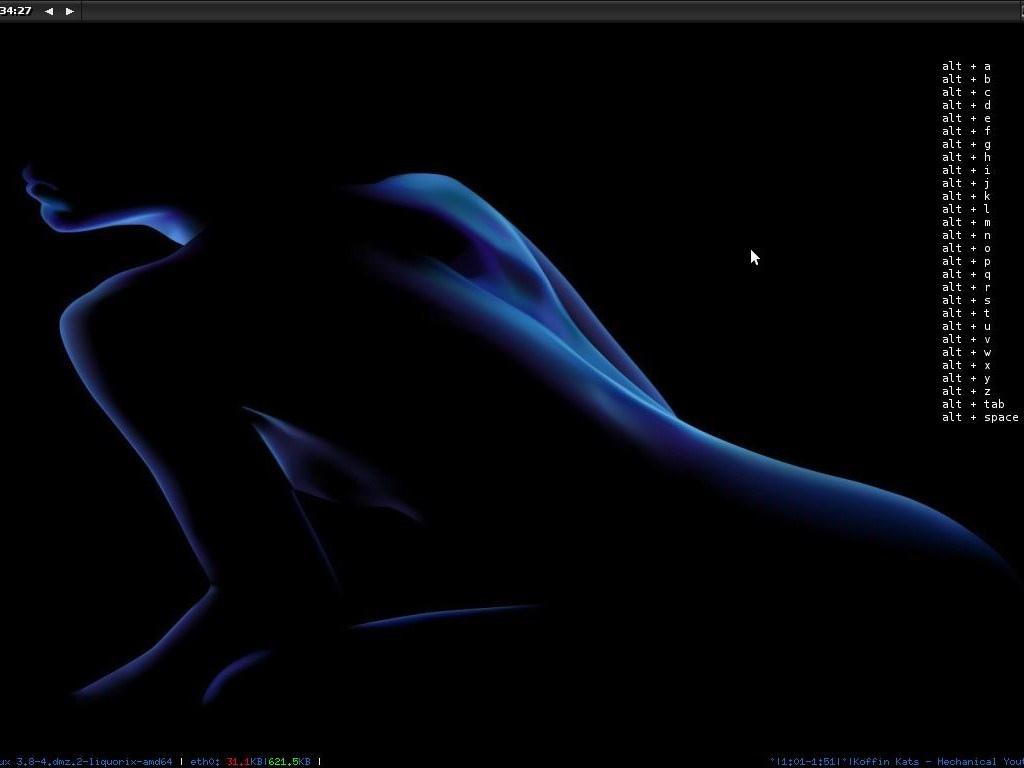Click the 'alt + t' shortcut line

966,313
